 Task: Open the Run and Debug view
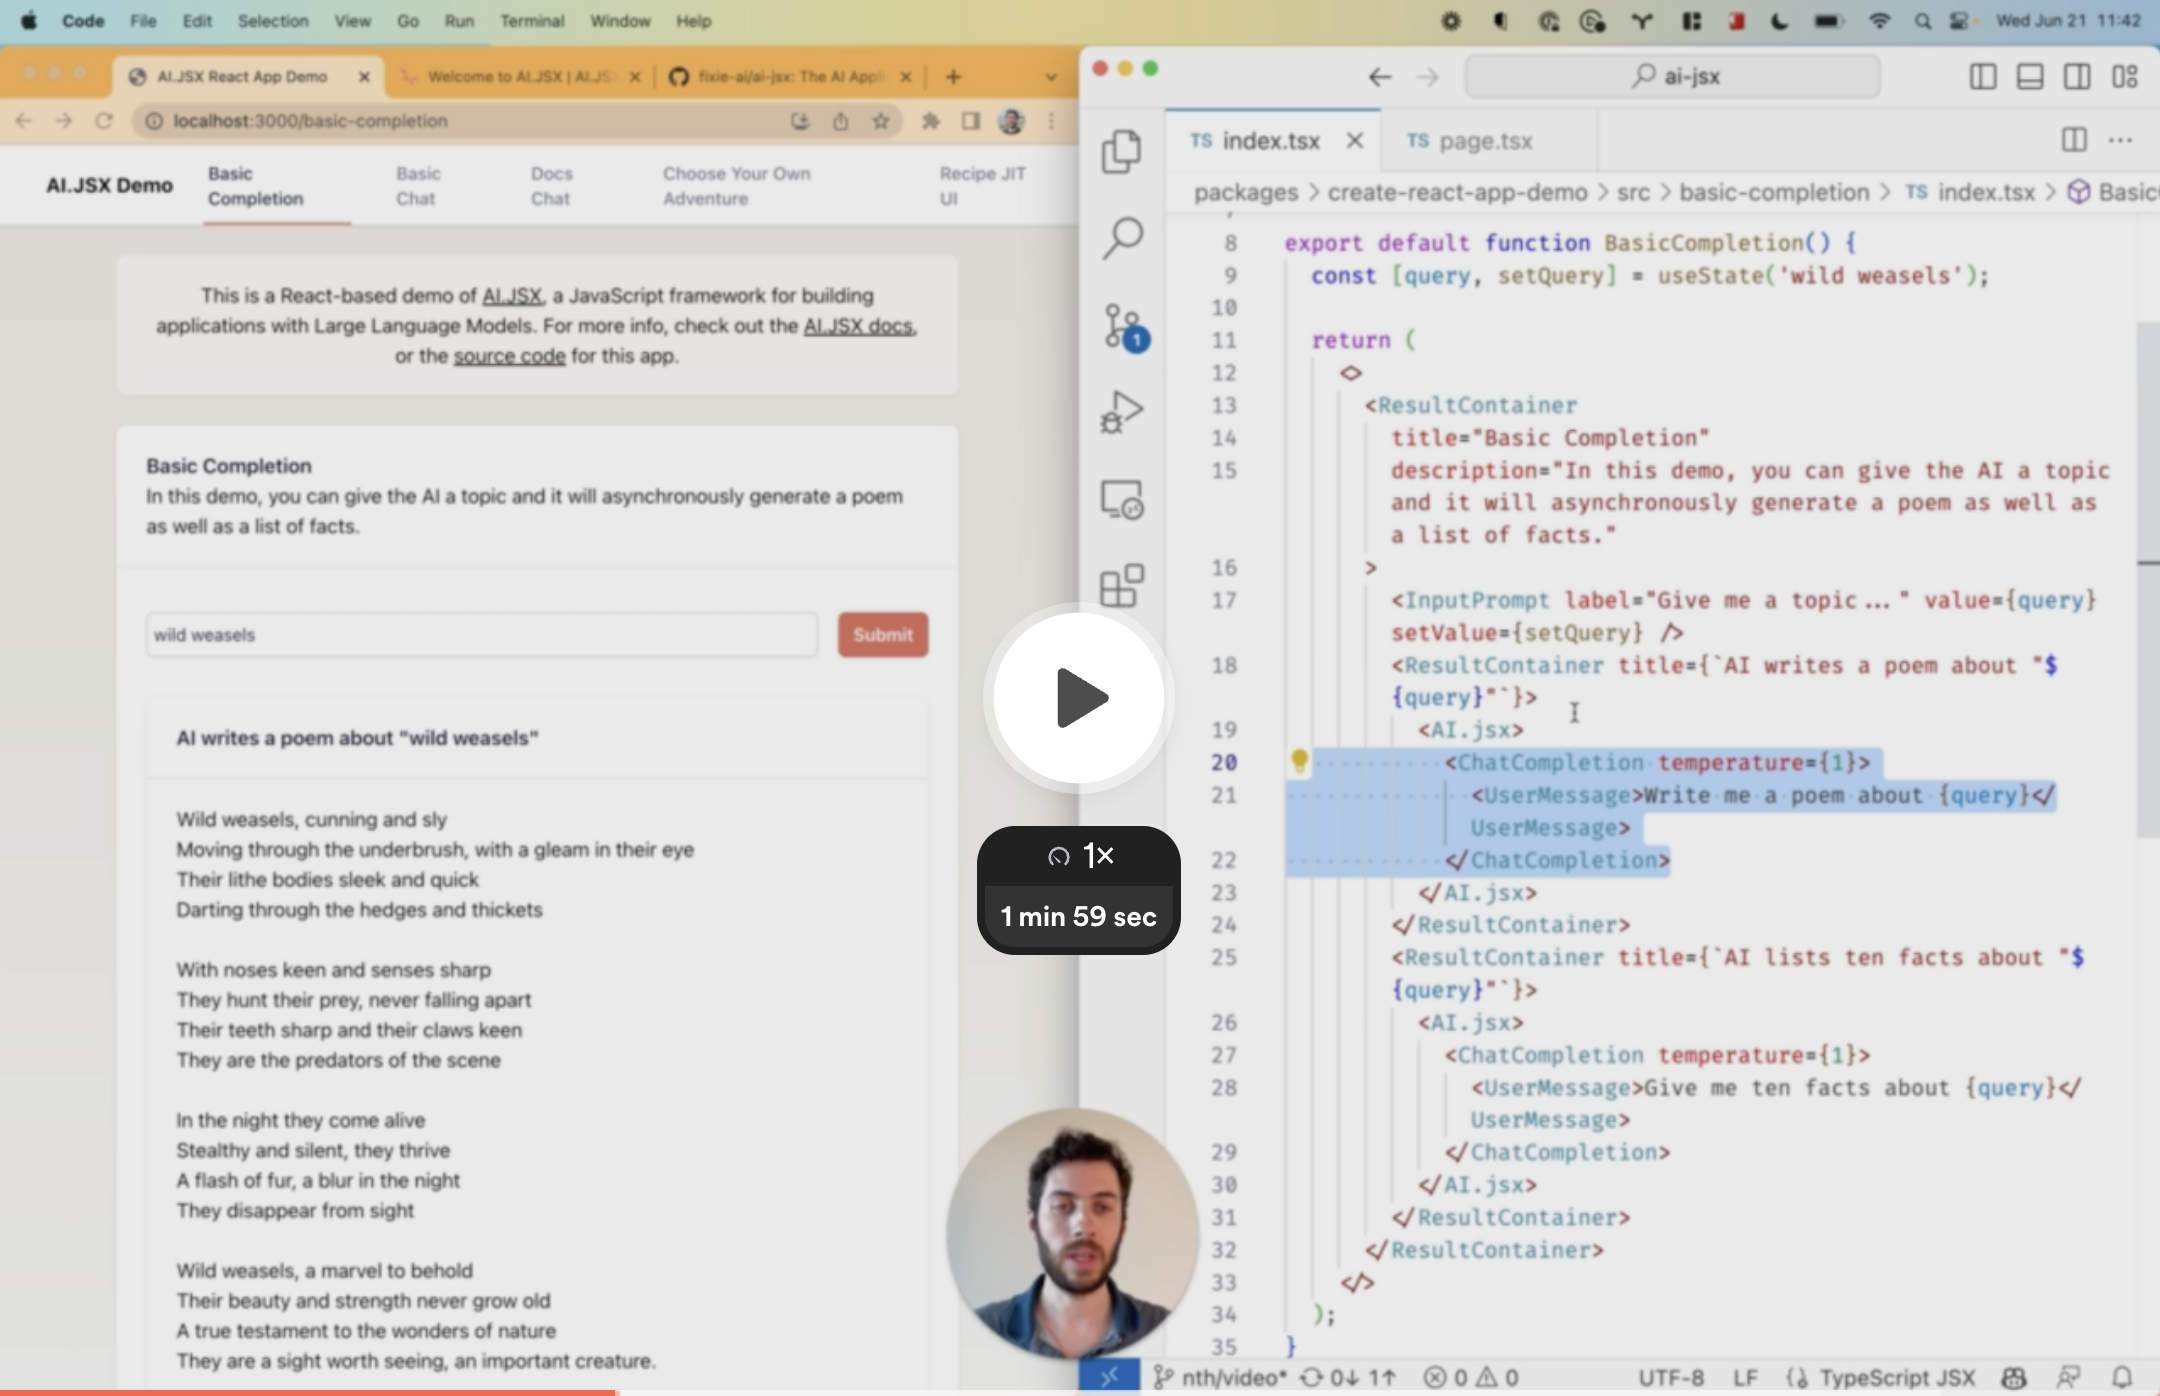1122,412
